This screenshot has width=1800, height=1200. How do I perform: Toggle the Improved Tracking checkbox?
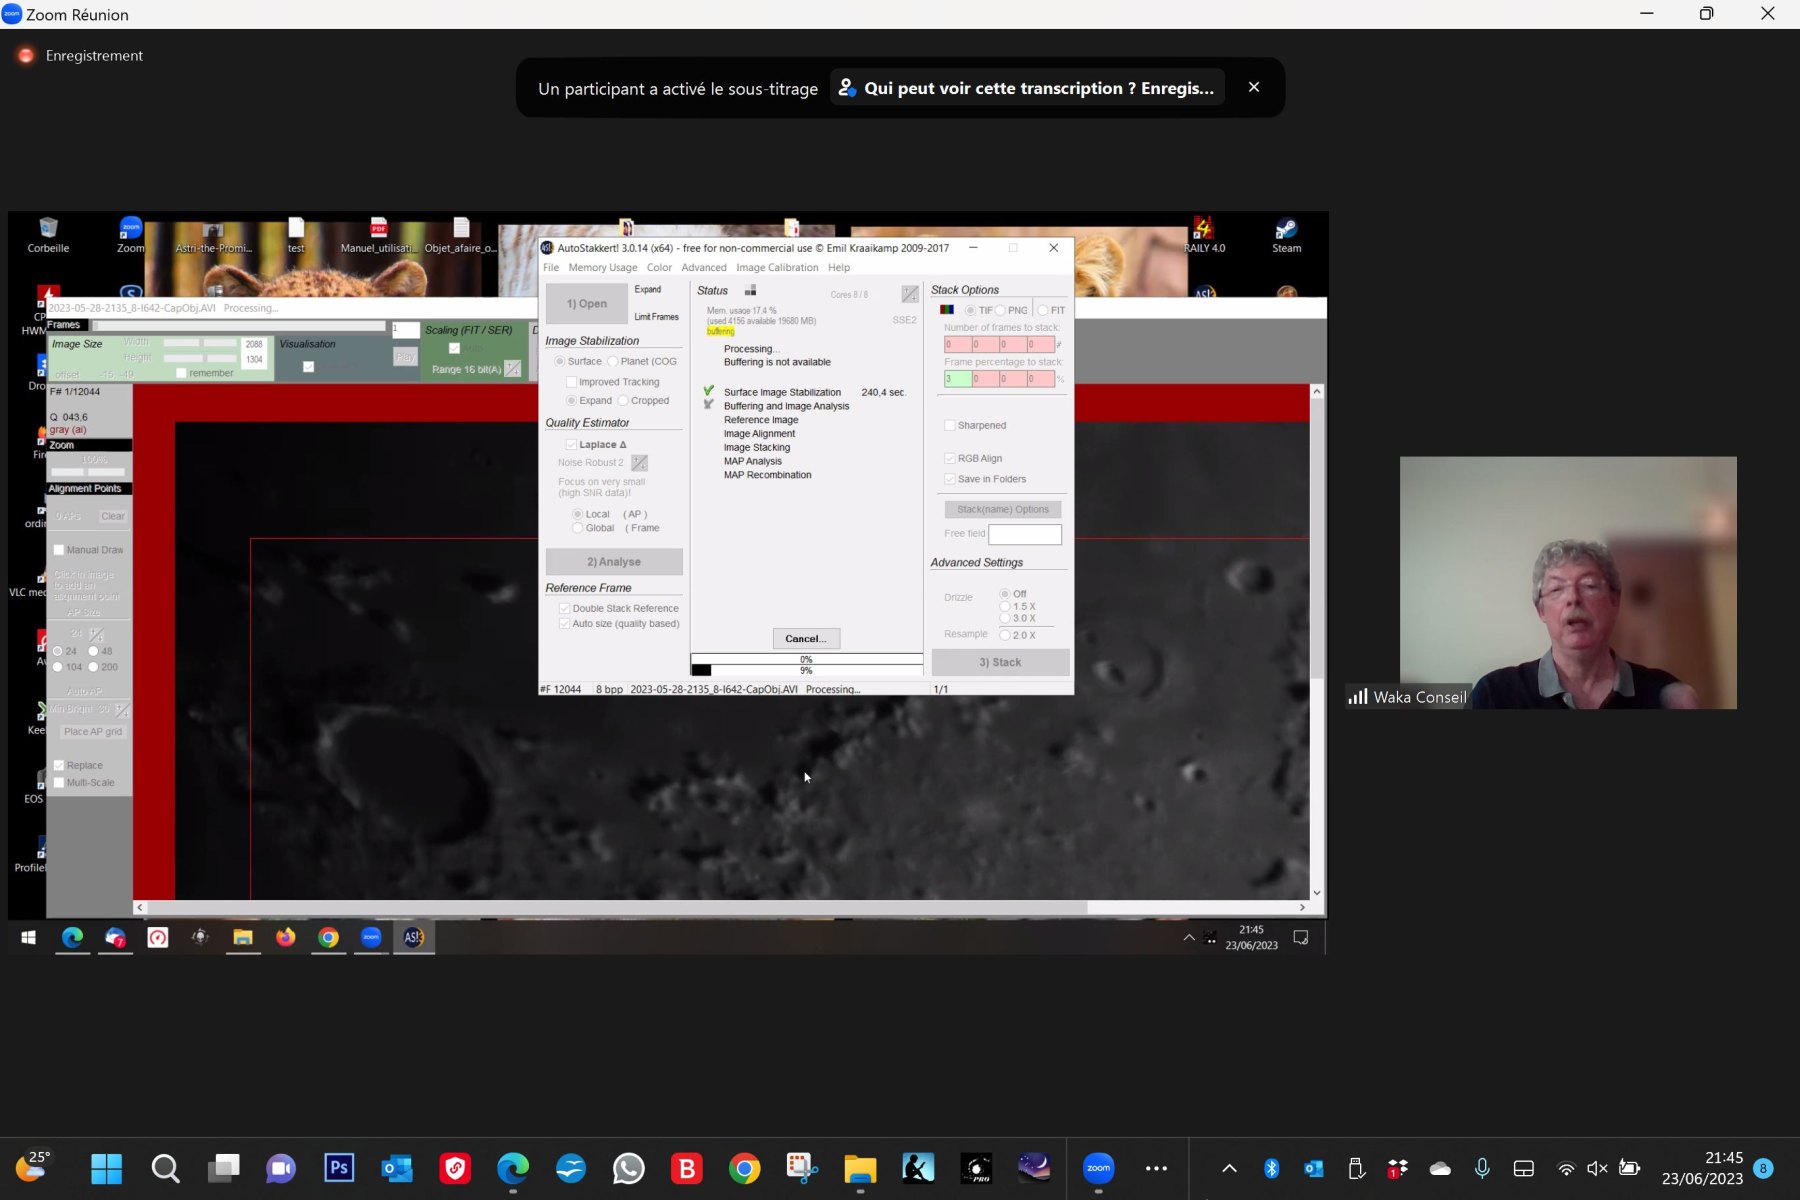point(571,382)
